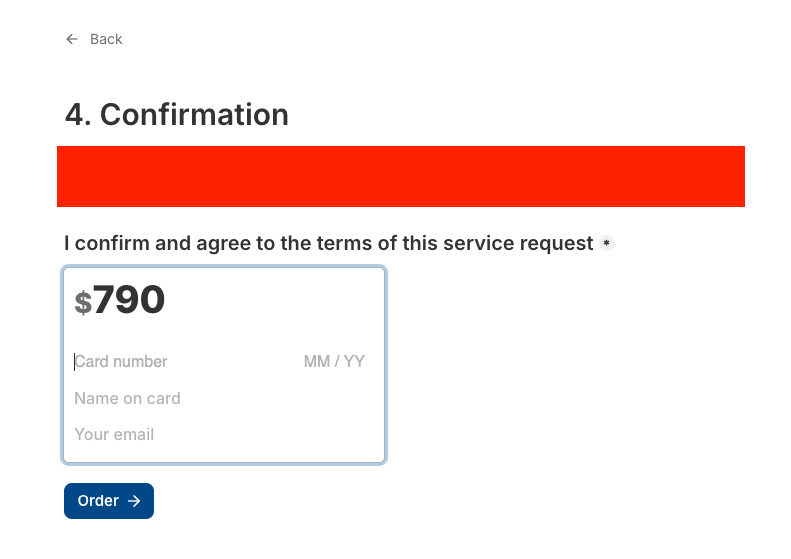Screen dimensions: 791x559
Task: Click into the Name on card field
Action: click(x=200, y=398)
